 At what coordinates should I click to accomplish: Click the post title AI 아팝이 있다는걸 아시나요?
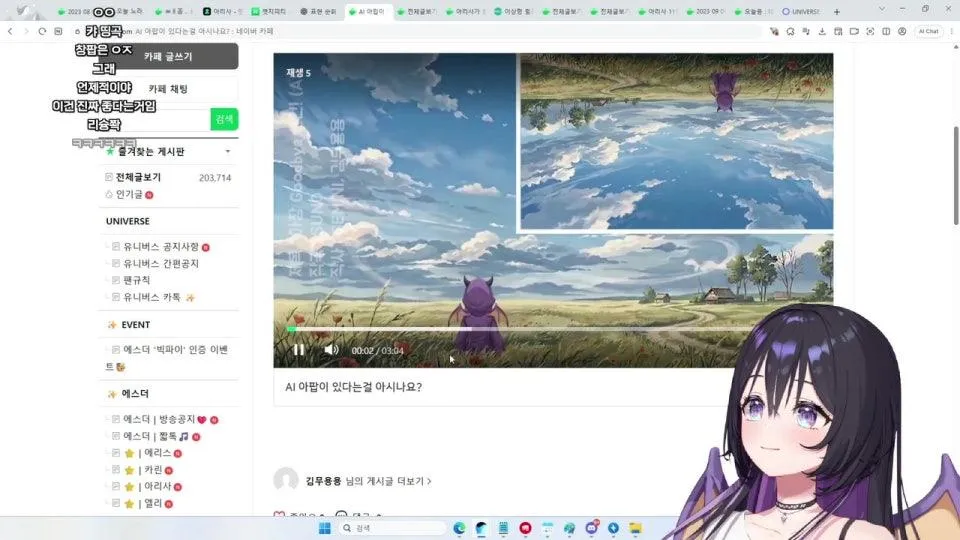(353, 387)
